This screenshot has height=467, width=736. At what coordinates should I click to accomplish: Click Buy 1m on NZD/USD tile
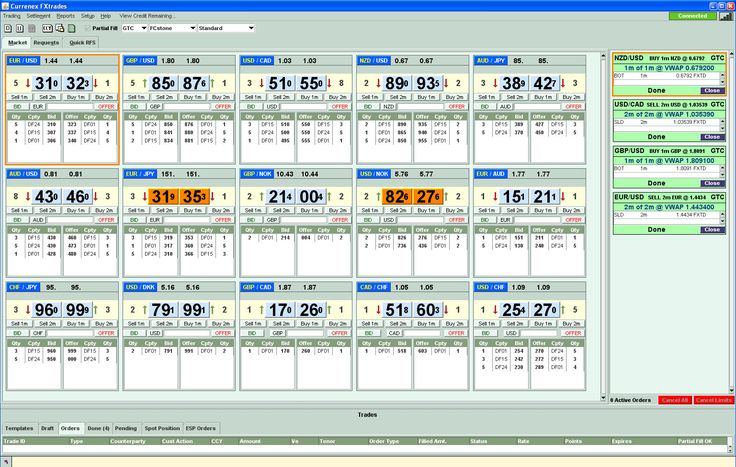(427, 97)
